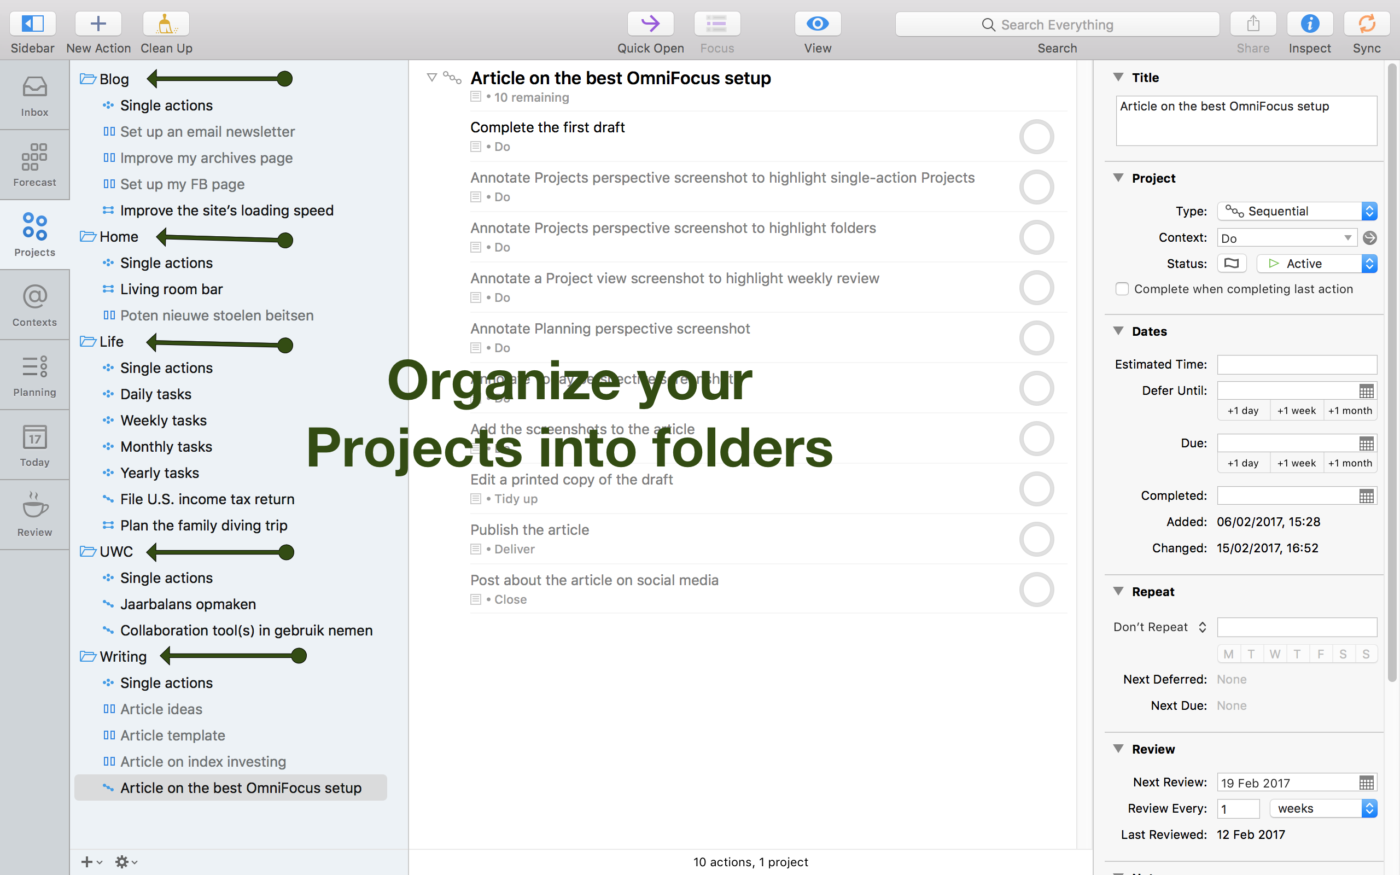Click the New Action plus icon

point(98,24)
